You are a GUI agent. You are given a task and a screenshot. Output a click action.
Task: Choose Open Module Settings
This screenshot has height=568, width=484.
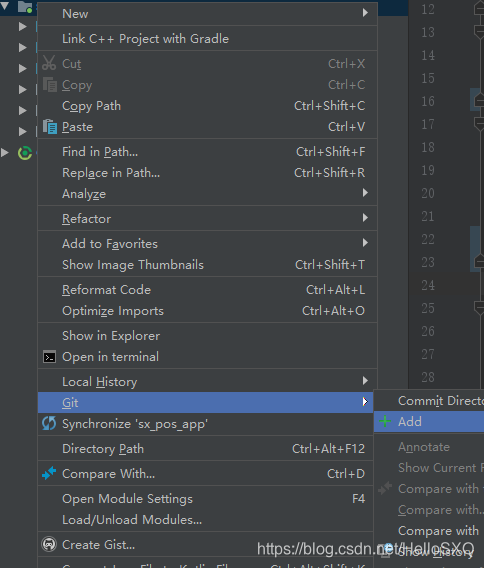tap(205, 499)
